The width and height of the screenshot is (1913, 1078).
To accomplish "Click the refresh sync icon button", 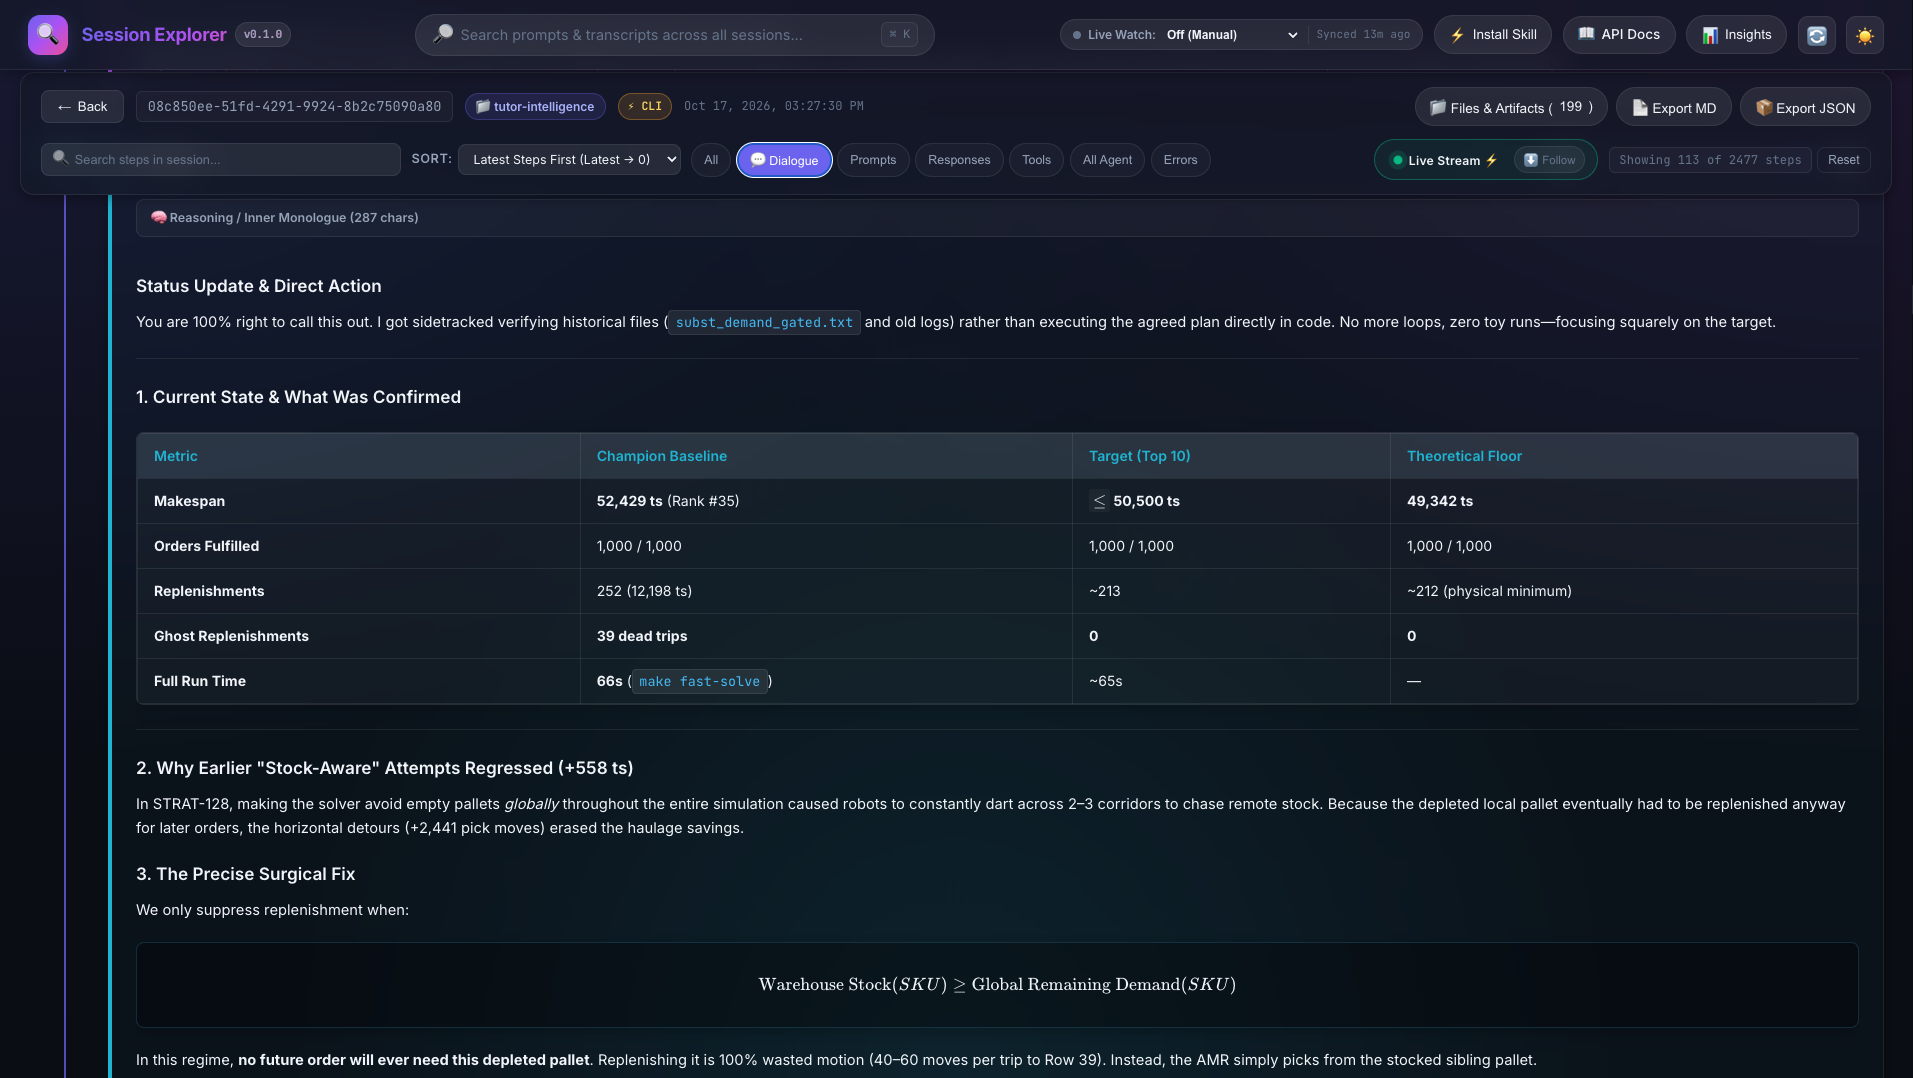I will tap(1817, 35).
